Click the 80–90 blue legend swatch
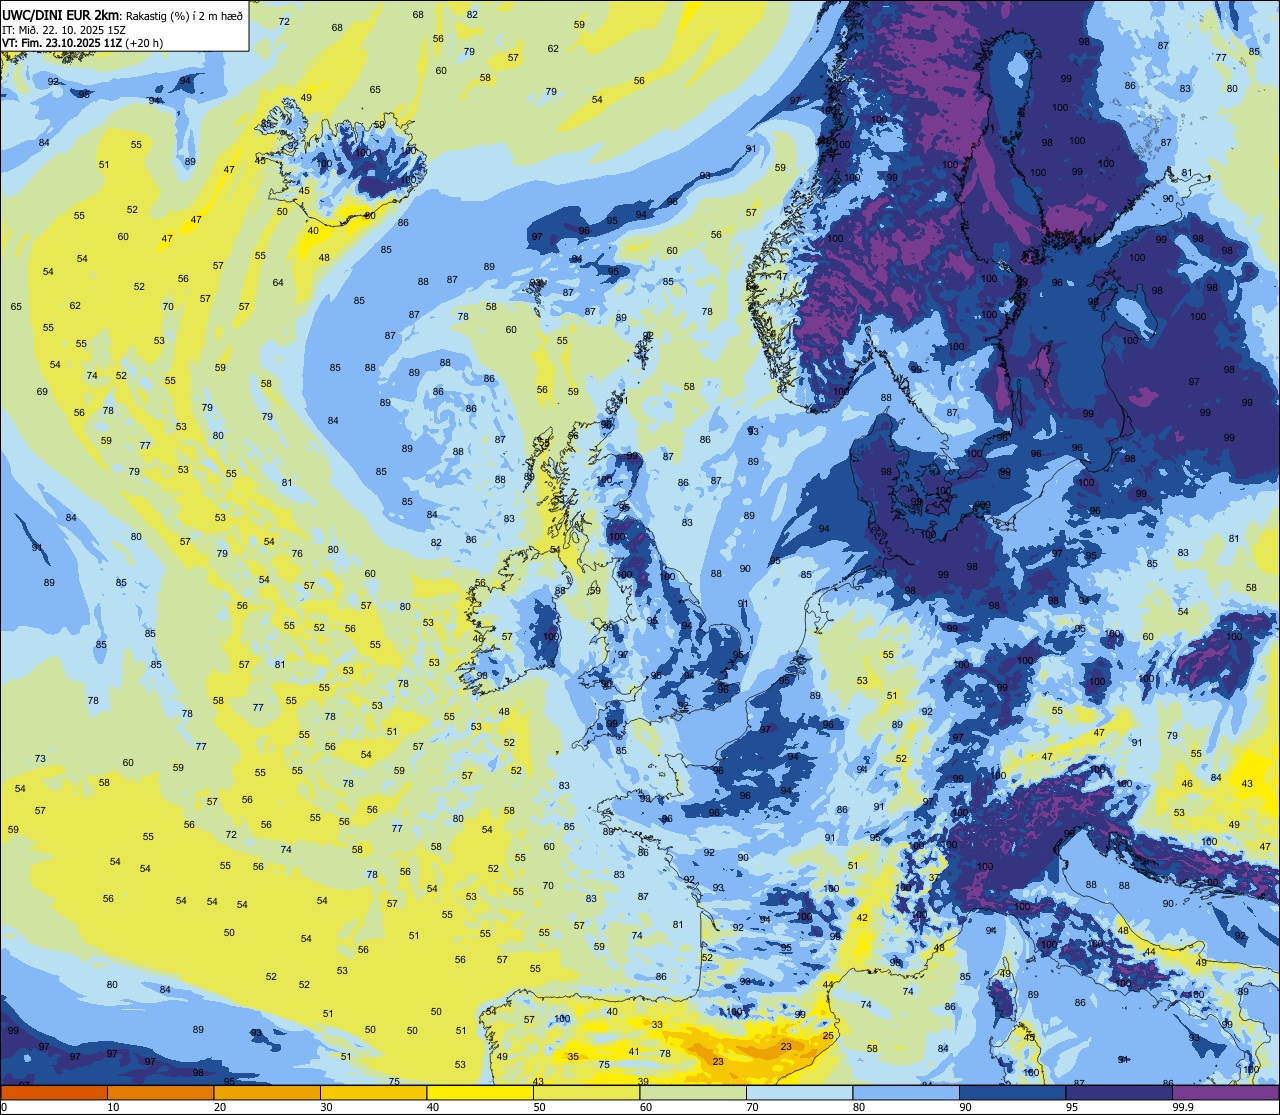This screenshot has height=1115, width=1280. pos(906,1093)
